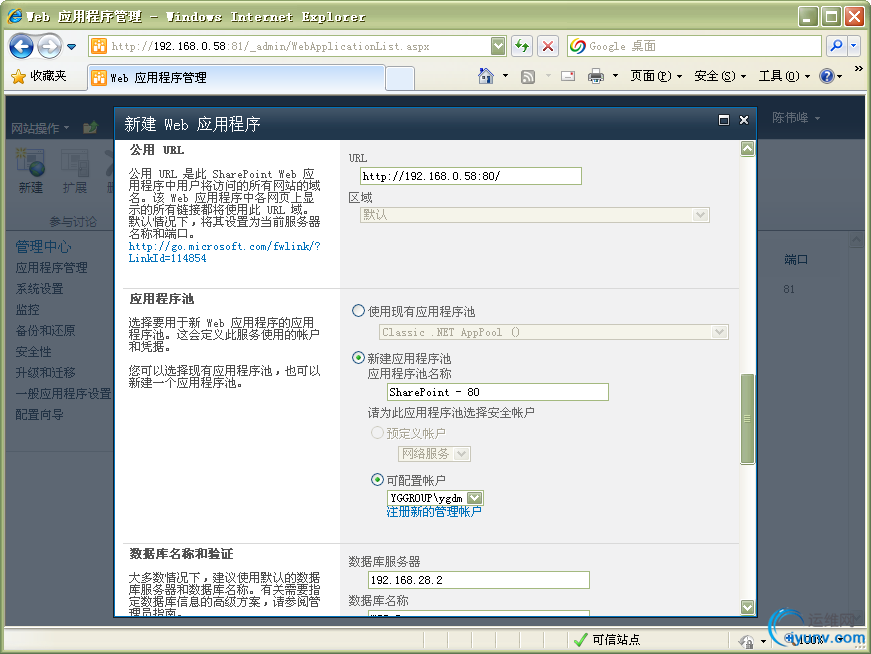This screenshot has width=871, height=654.
Task: Go back with the browser Back arrow
Action: 22,47
